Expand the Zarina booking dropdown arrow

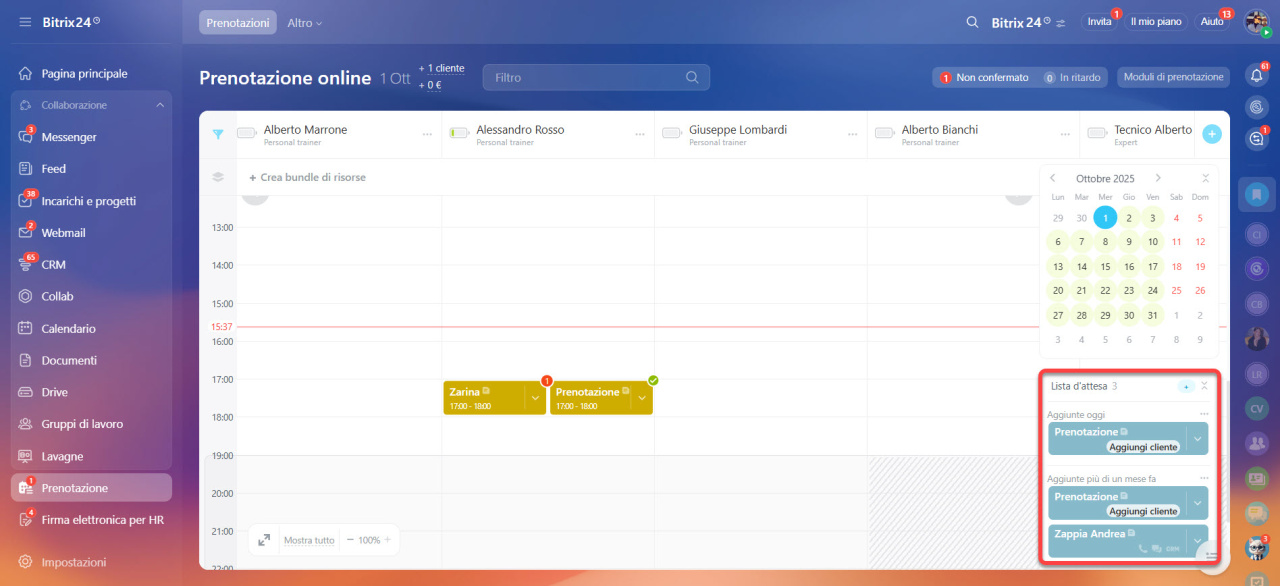click(x=535, y=398)
